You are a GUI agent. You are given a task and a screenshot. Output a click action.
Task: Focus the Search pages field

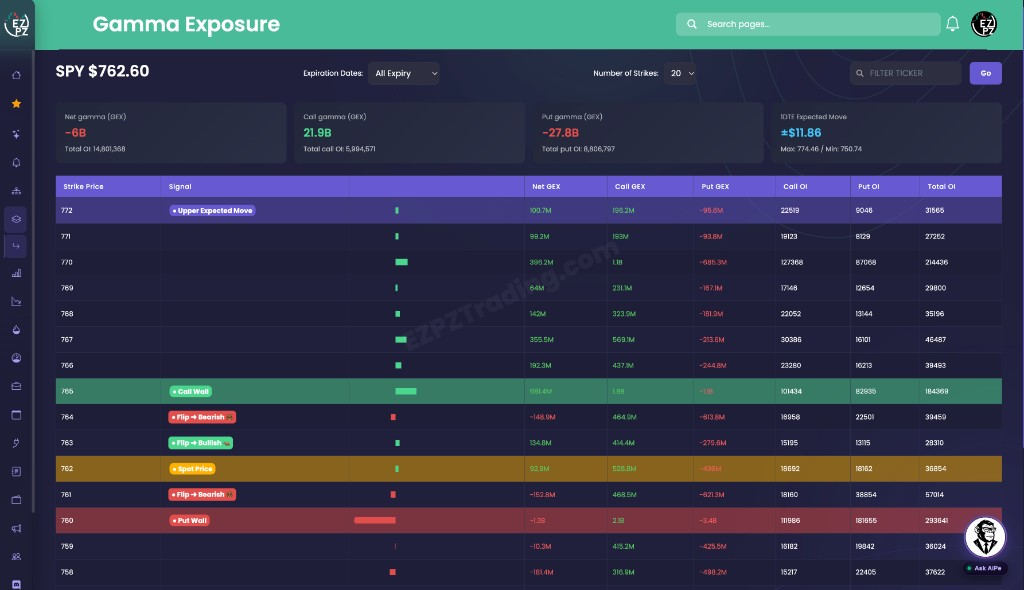(808, 24)
